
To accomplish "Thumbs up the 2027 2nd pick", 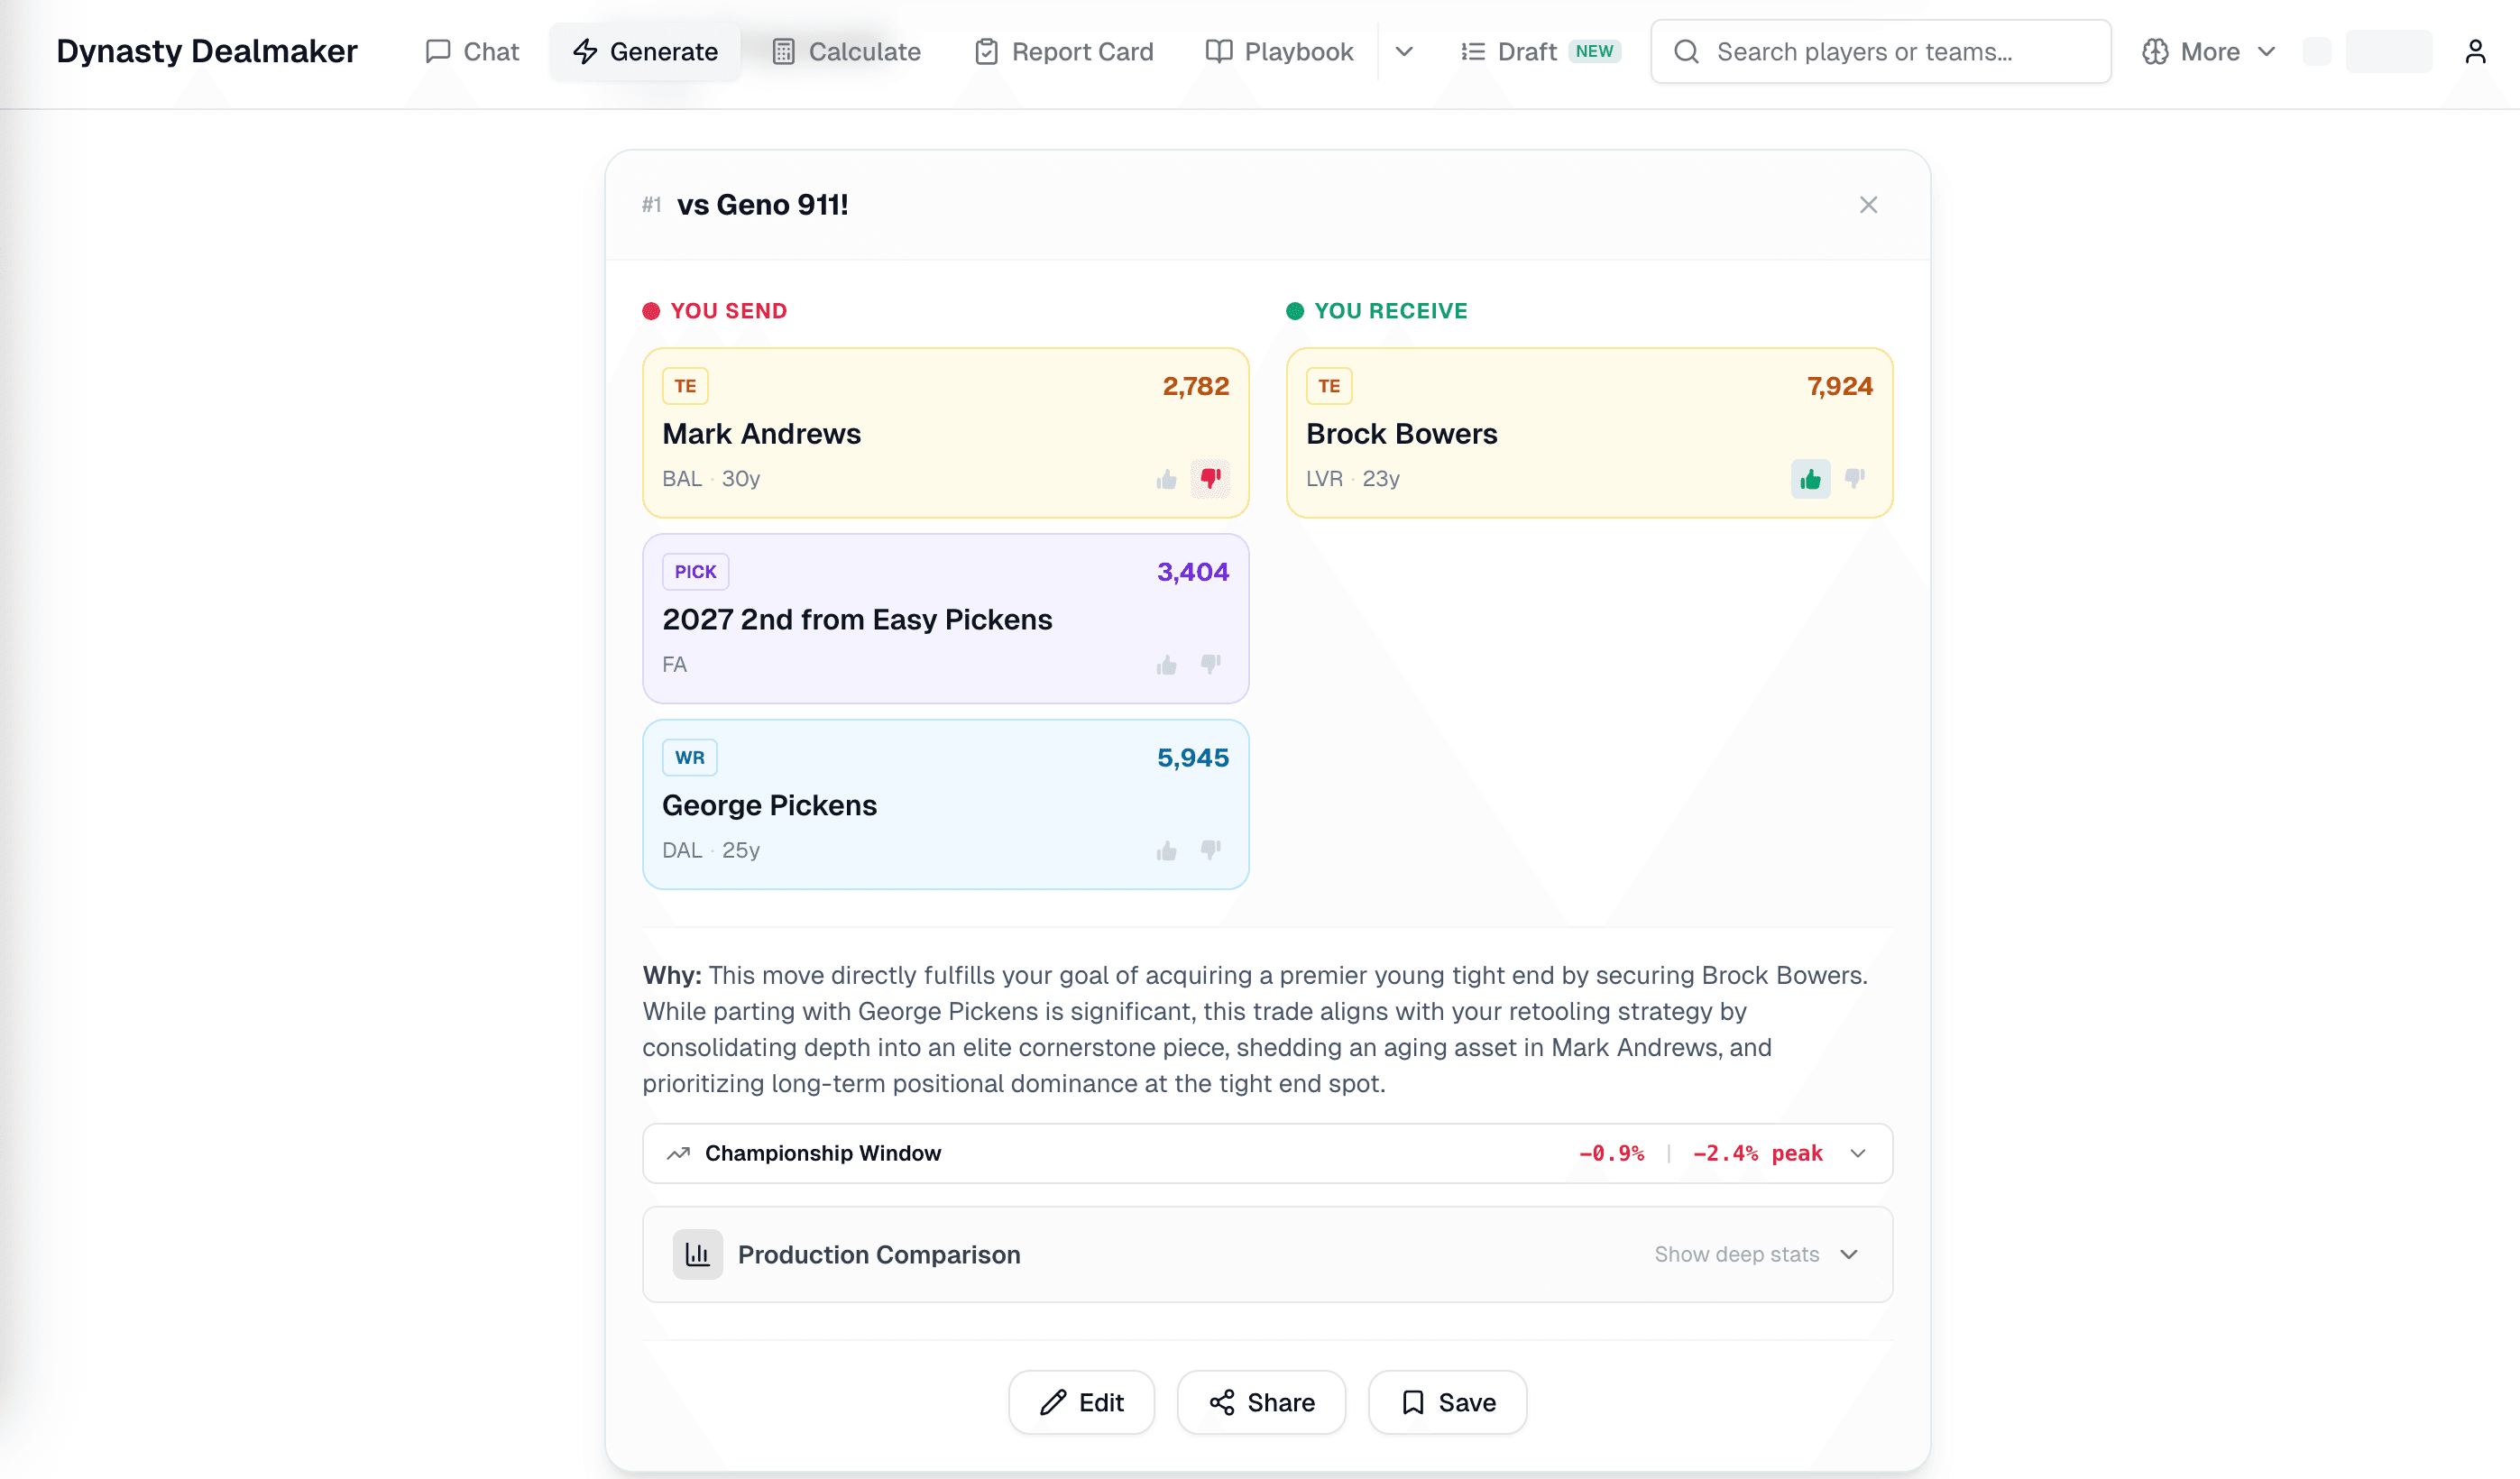I will [x=1166, y=665].
